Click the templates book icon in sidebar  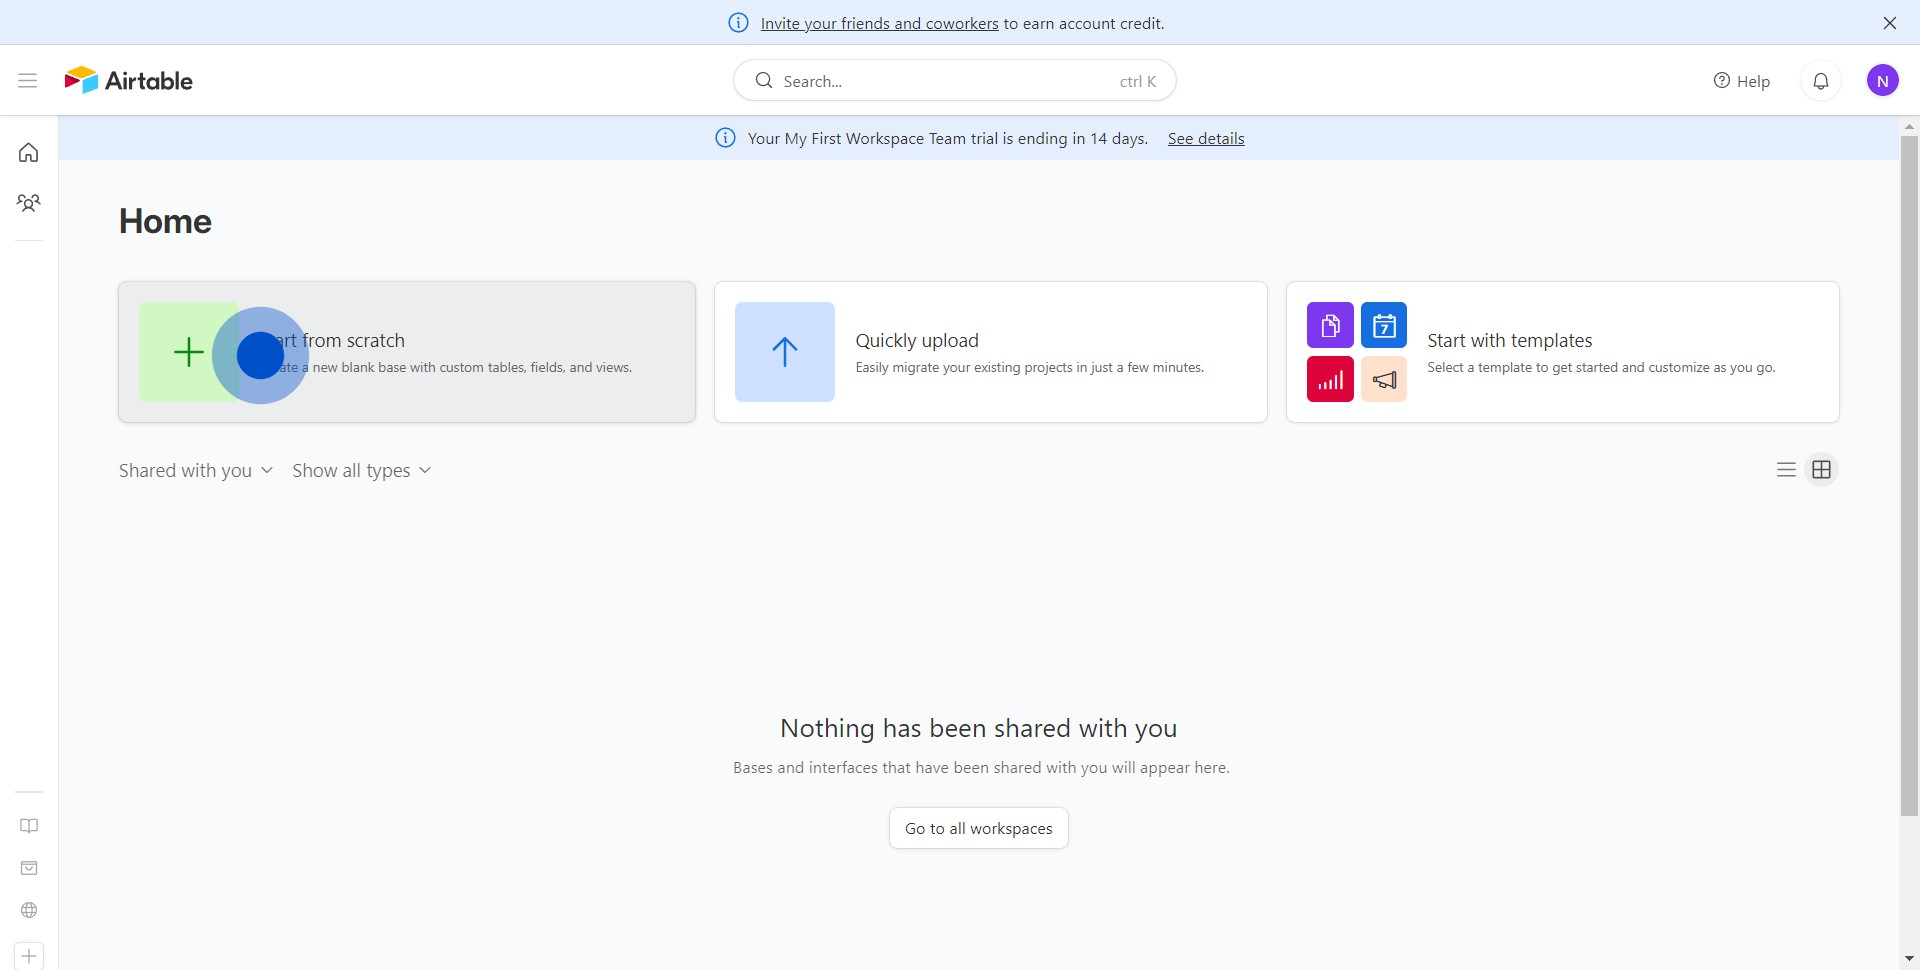(29, 826)
